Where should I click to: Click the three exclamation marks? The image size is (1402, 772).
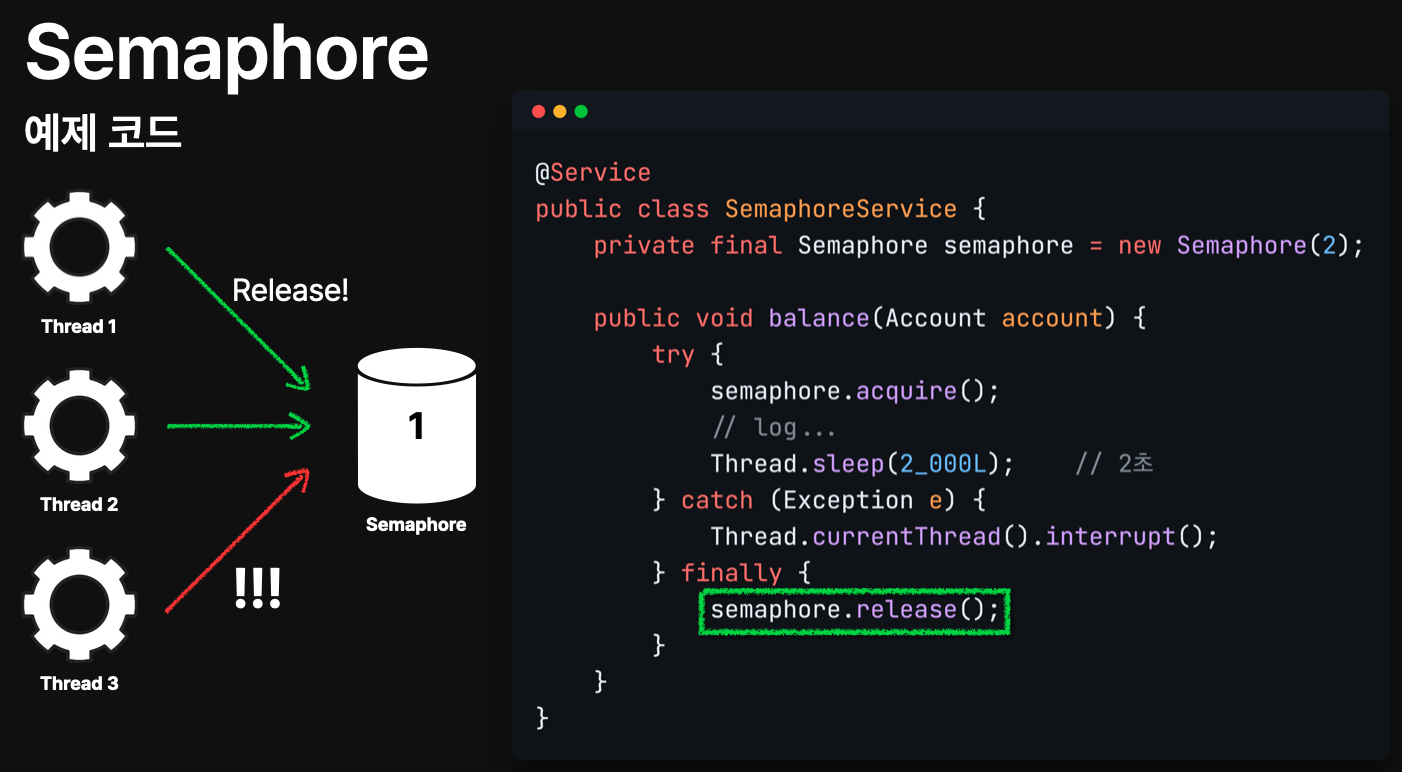(257, 588)
